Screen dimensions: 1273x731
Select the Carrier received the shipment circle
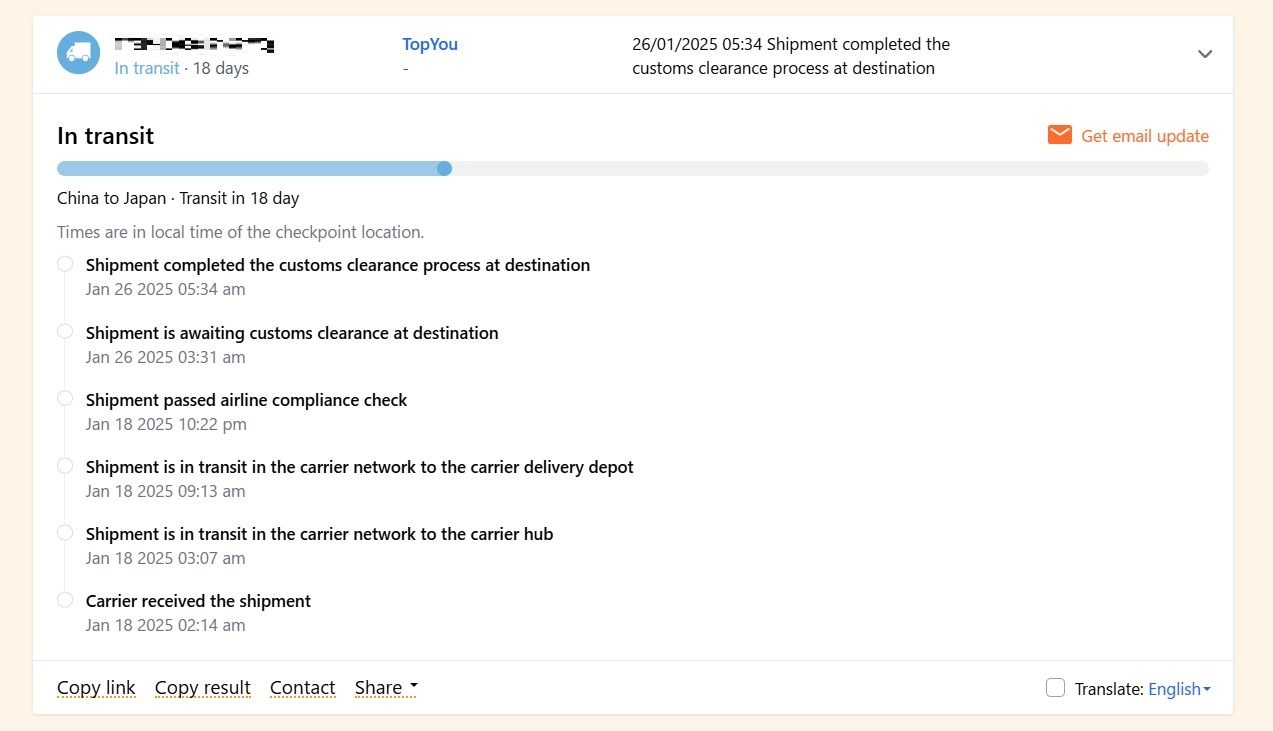(65, 600)
